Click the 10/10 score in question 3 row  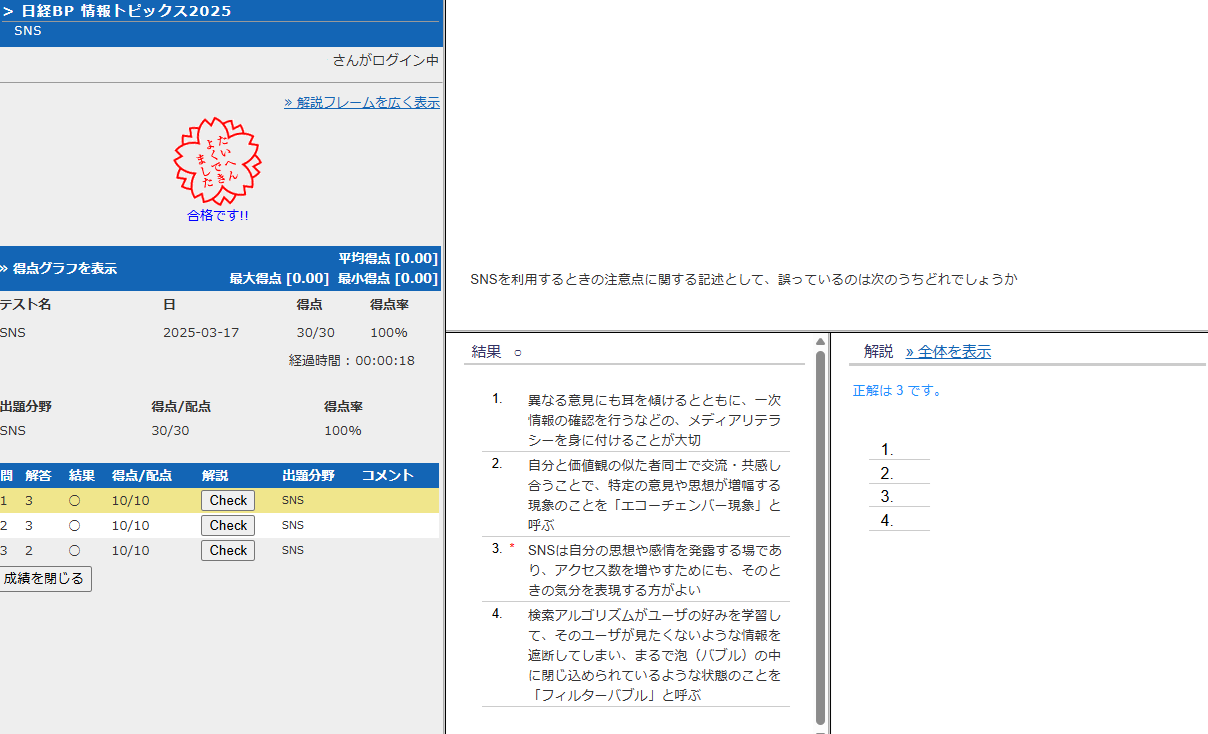point(131,550)
